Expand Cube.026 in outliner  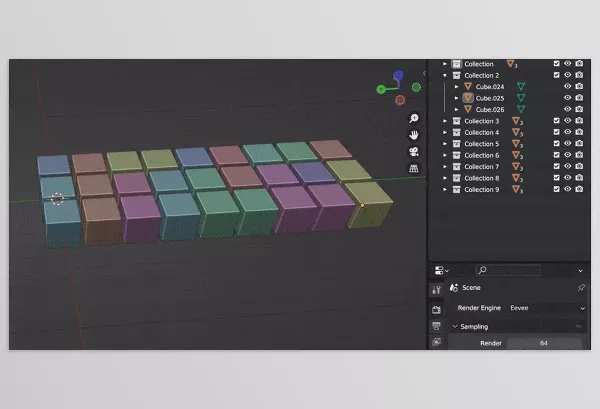pos(456,109)
